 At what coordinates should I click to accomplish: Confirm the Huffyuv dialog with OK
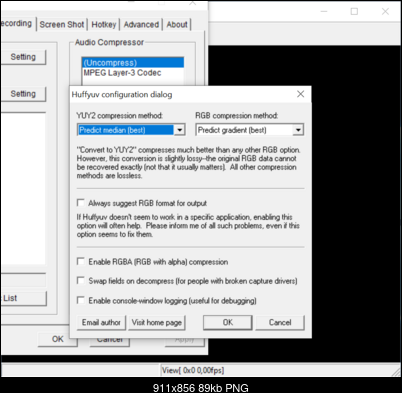(228, 323)
